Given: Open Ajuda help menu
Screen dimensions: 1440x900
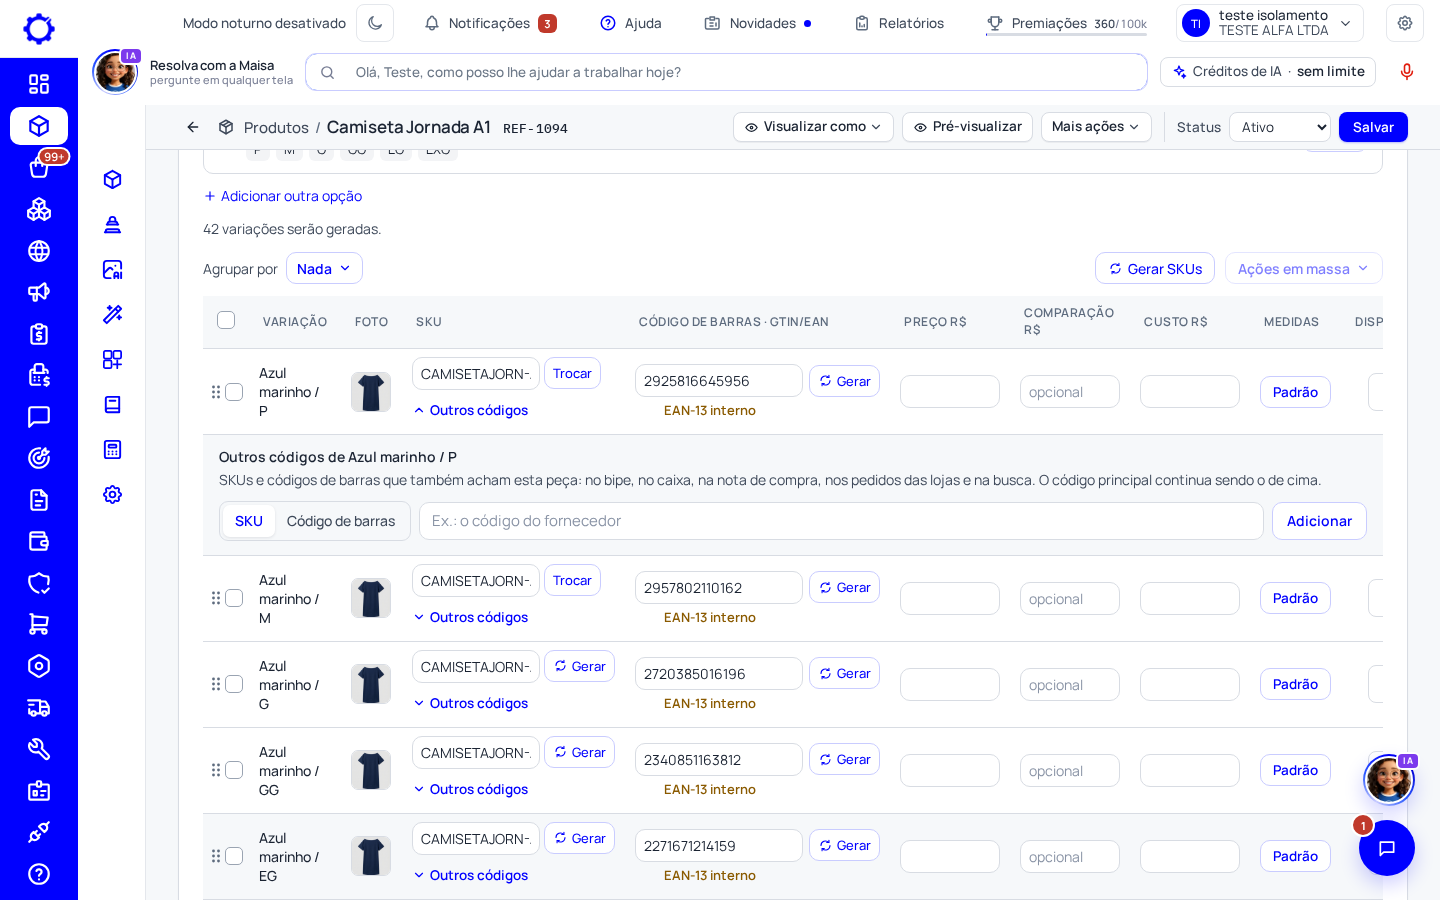Looking at the screenshot, I should click(x=631, y=23).
